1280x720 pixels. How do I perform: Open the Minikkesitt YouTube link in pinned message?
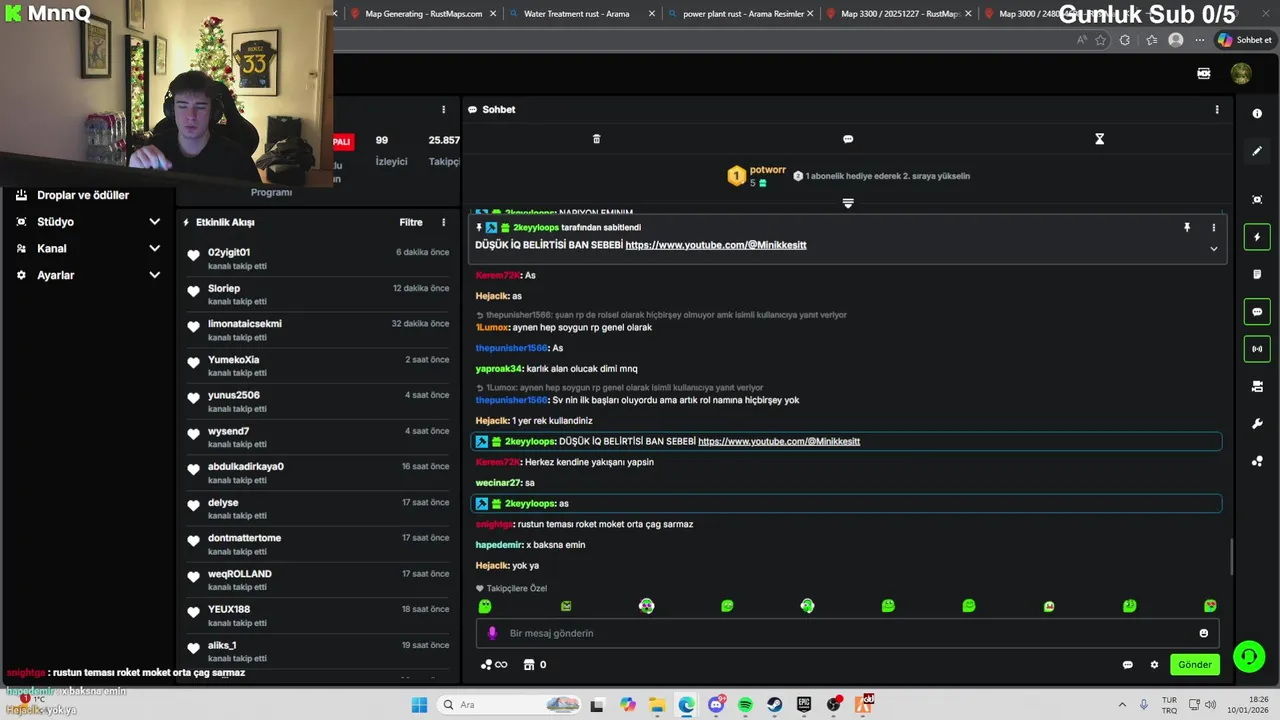(716, 245)
